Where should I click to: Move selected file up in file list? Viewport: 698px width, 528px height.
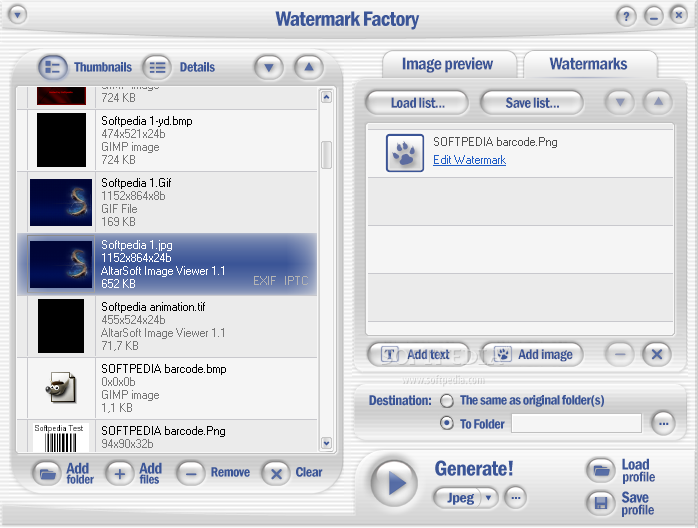click(308, 68)
